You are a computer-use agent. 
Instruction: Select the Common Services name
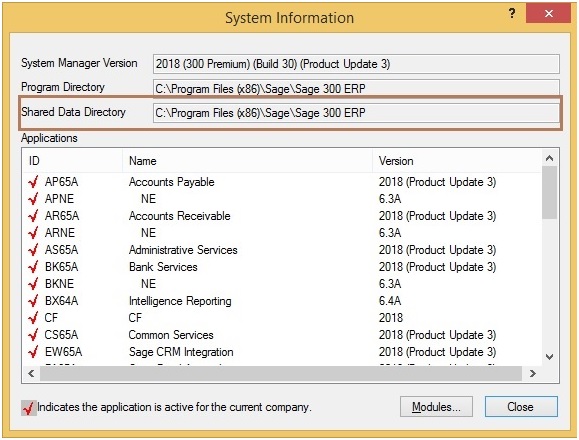coord(171,334)
